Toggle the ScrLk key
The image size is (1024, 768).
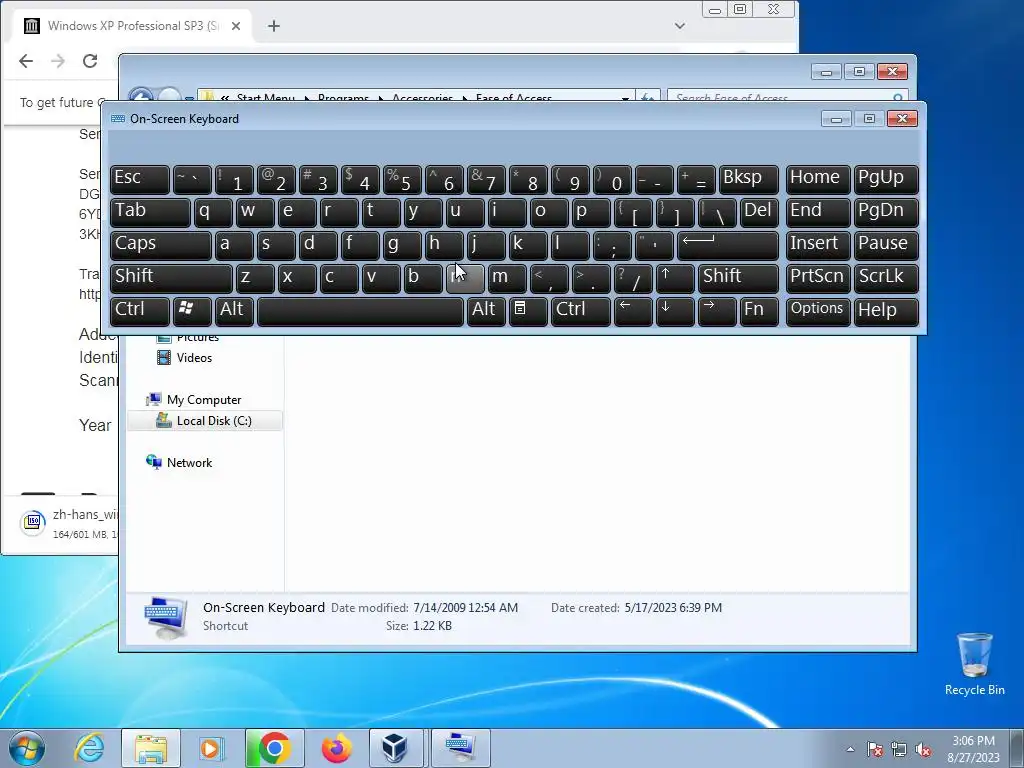[x=886, y=278]
